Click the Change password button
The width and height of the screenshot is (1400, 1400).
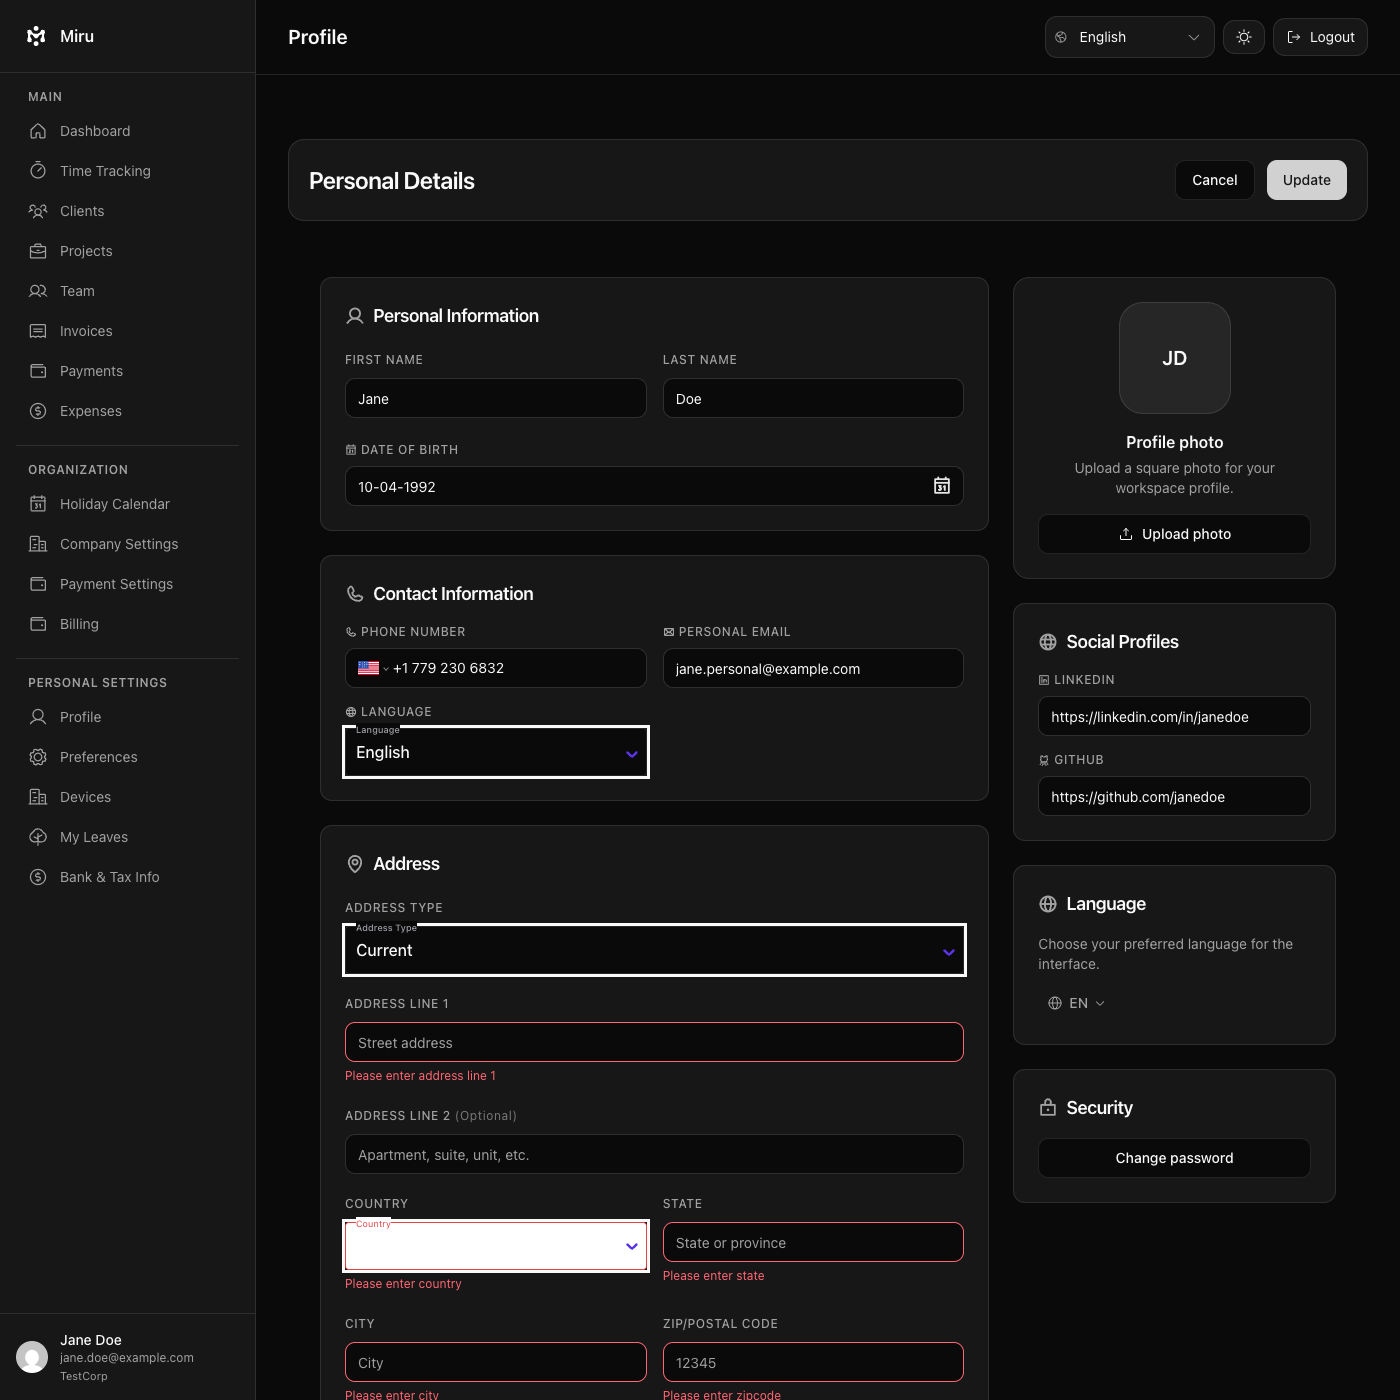point(1174,1157)
